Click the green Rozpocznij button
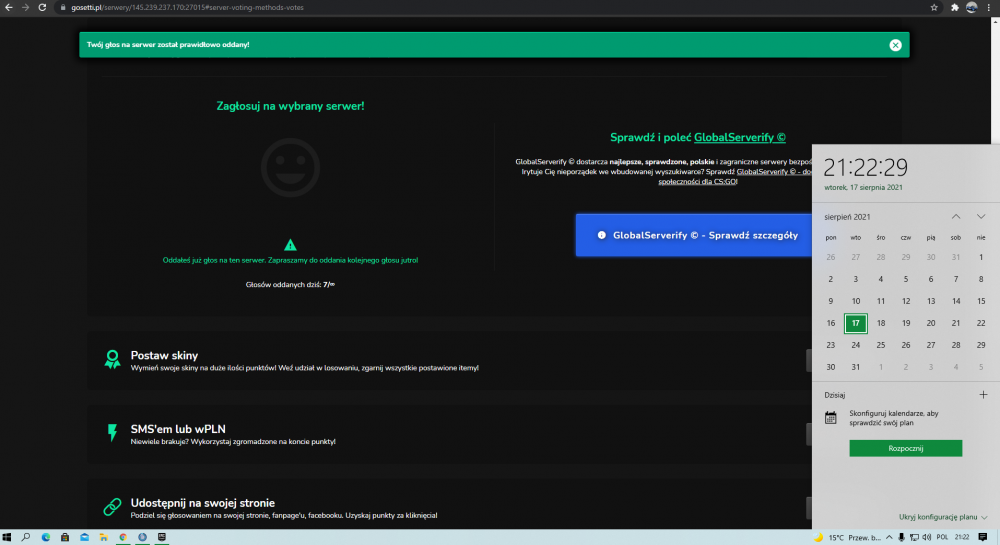Screen dimensions: 1000x545 pos(906,448)
